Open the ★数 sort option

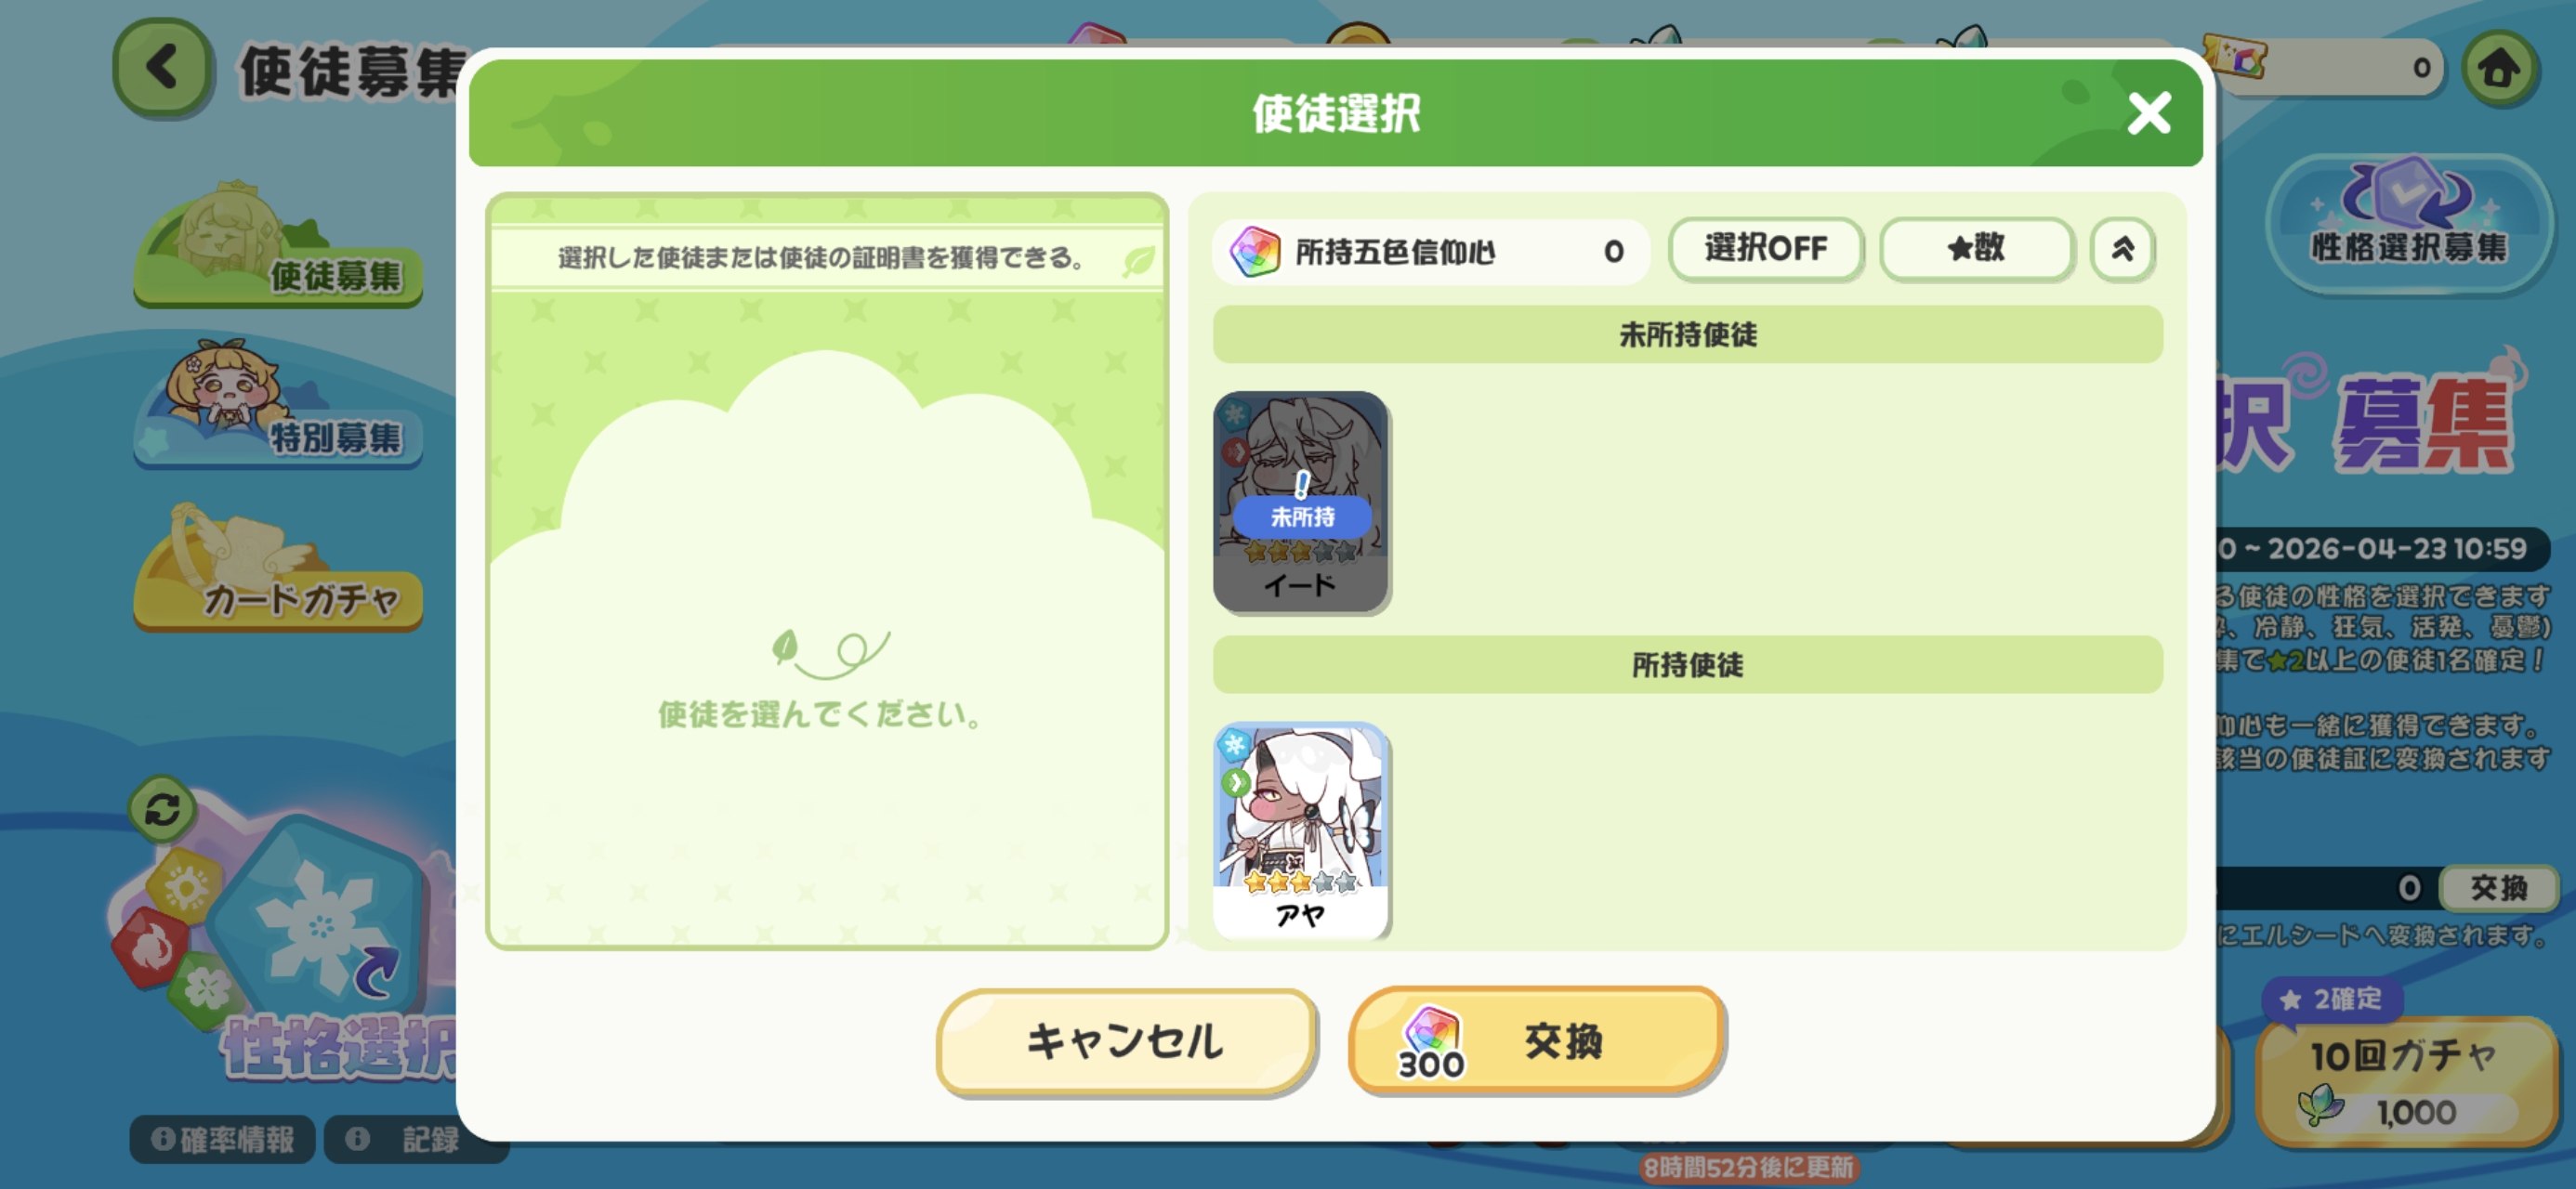coord(1976,248)
